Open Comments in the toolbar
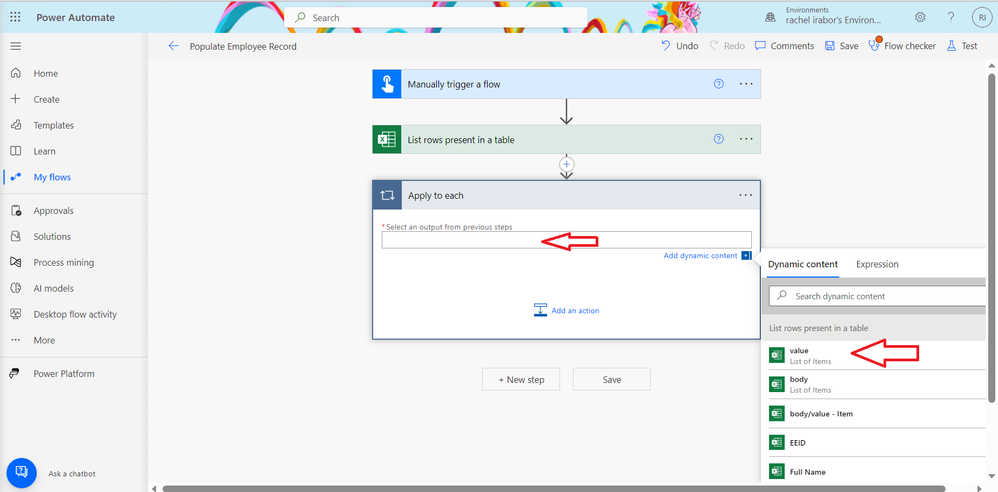Image resolution: width=998 pixels, height=492 pixels. [x=784, y=46]
